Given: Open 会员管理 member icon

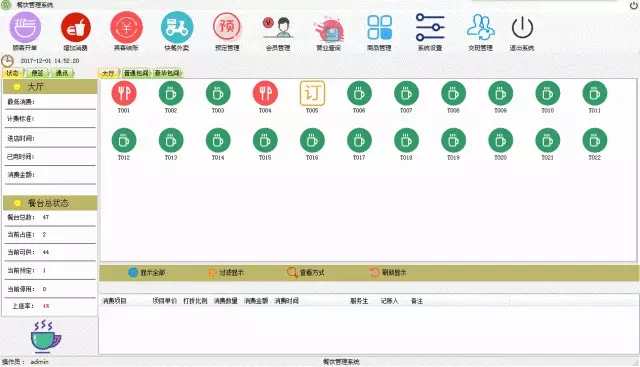Looking at the screenshot, I should [x=278, y=27].
